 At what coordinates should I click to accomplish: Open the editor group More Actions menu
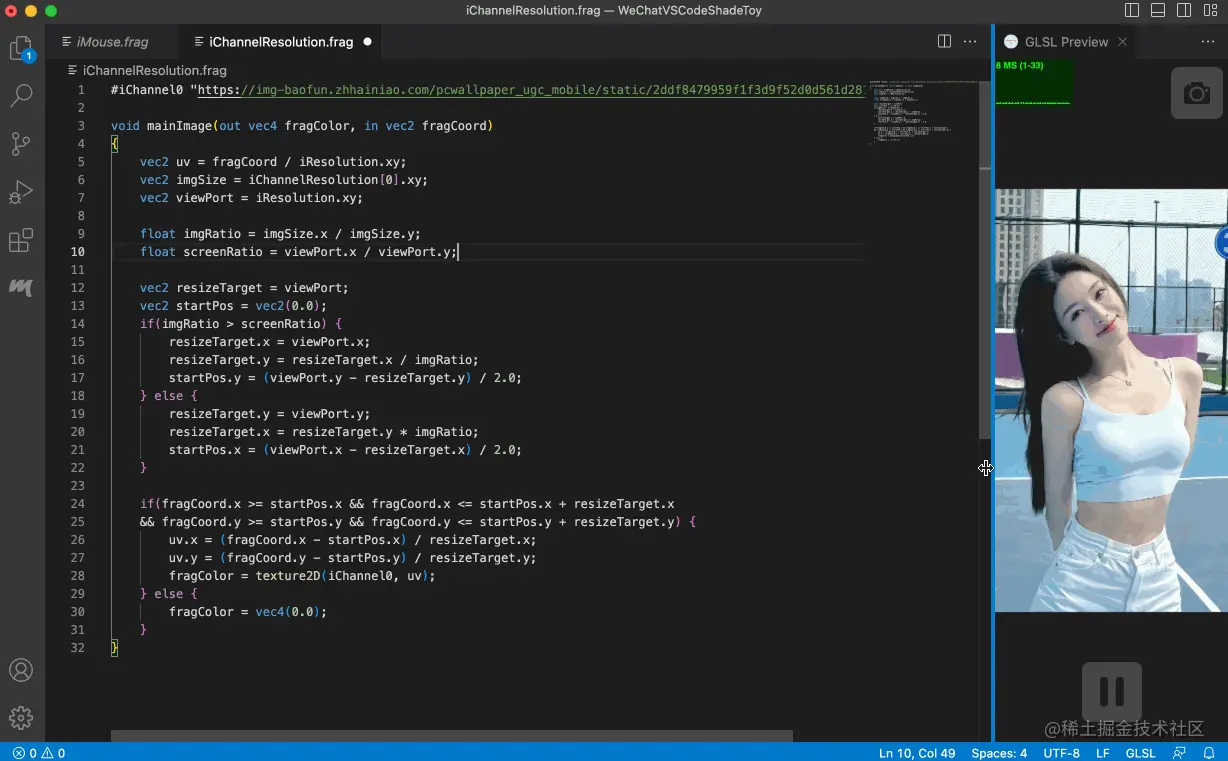click(970, 42)
